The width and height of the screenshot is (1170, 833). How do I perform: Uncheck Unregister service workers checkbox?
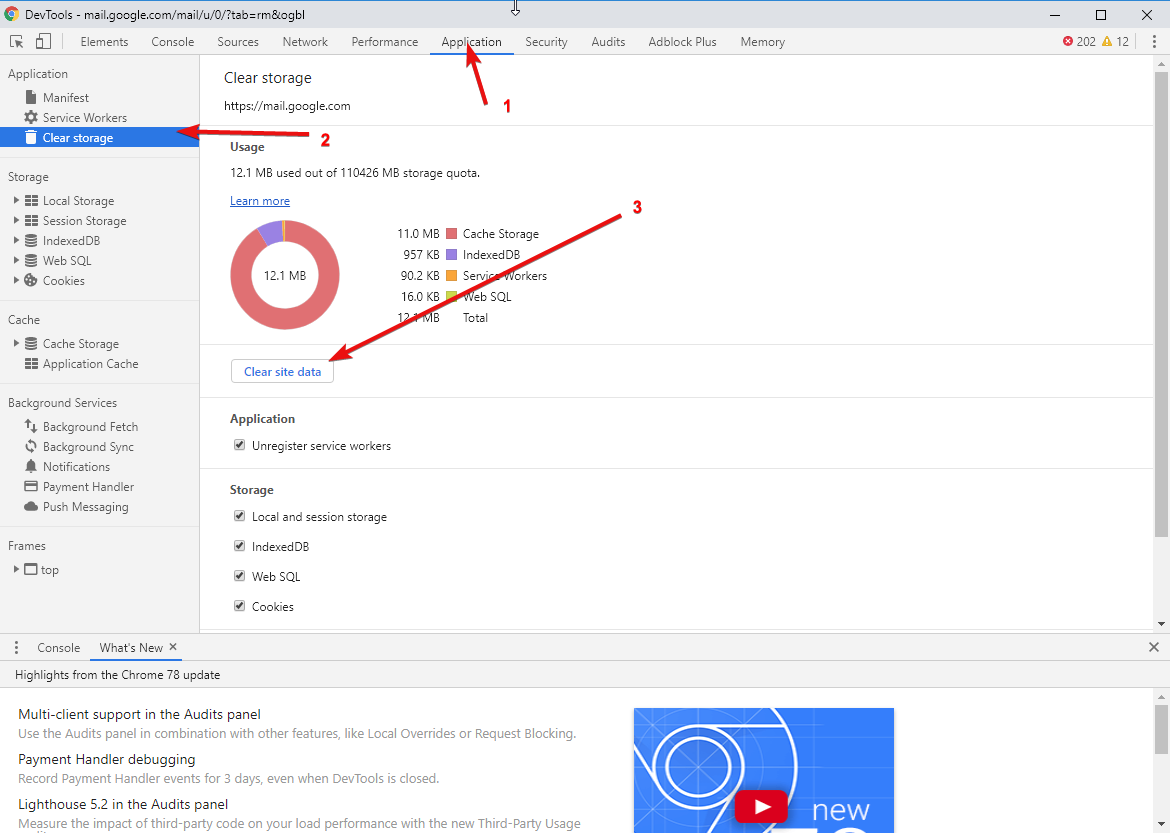coord(240,445)
